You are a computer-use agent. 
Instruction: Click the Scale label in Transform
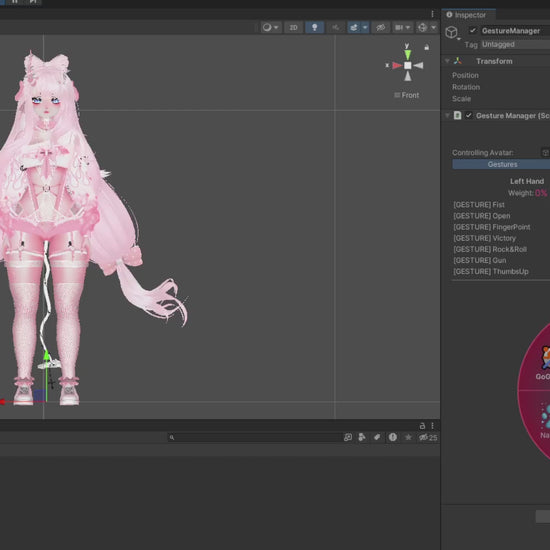pyautogui.click(x=461, y=99)
